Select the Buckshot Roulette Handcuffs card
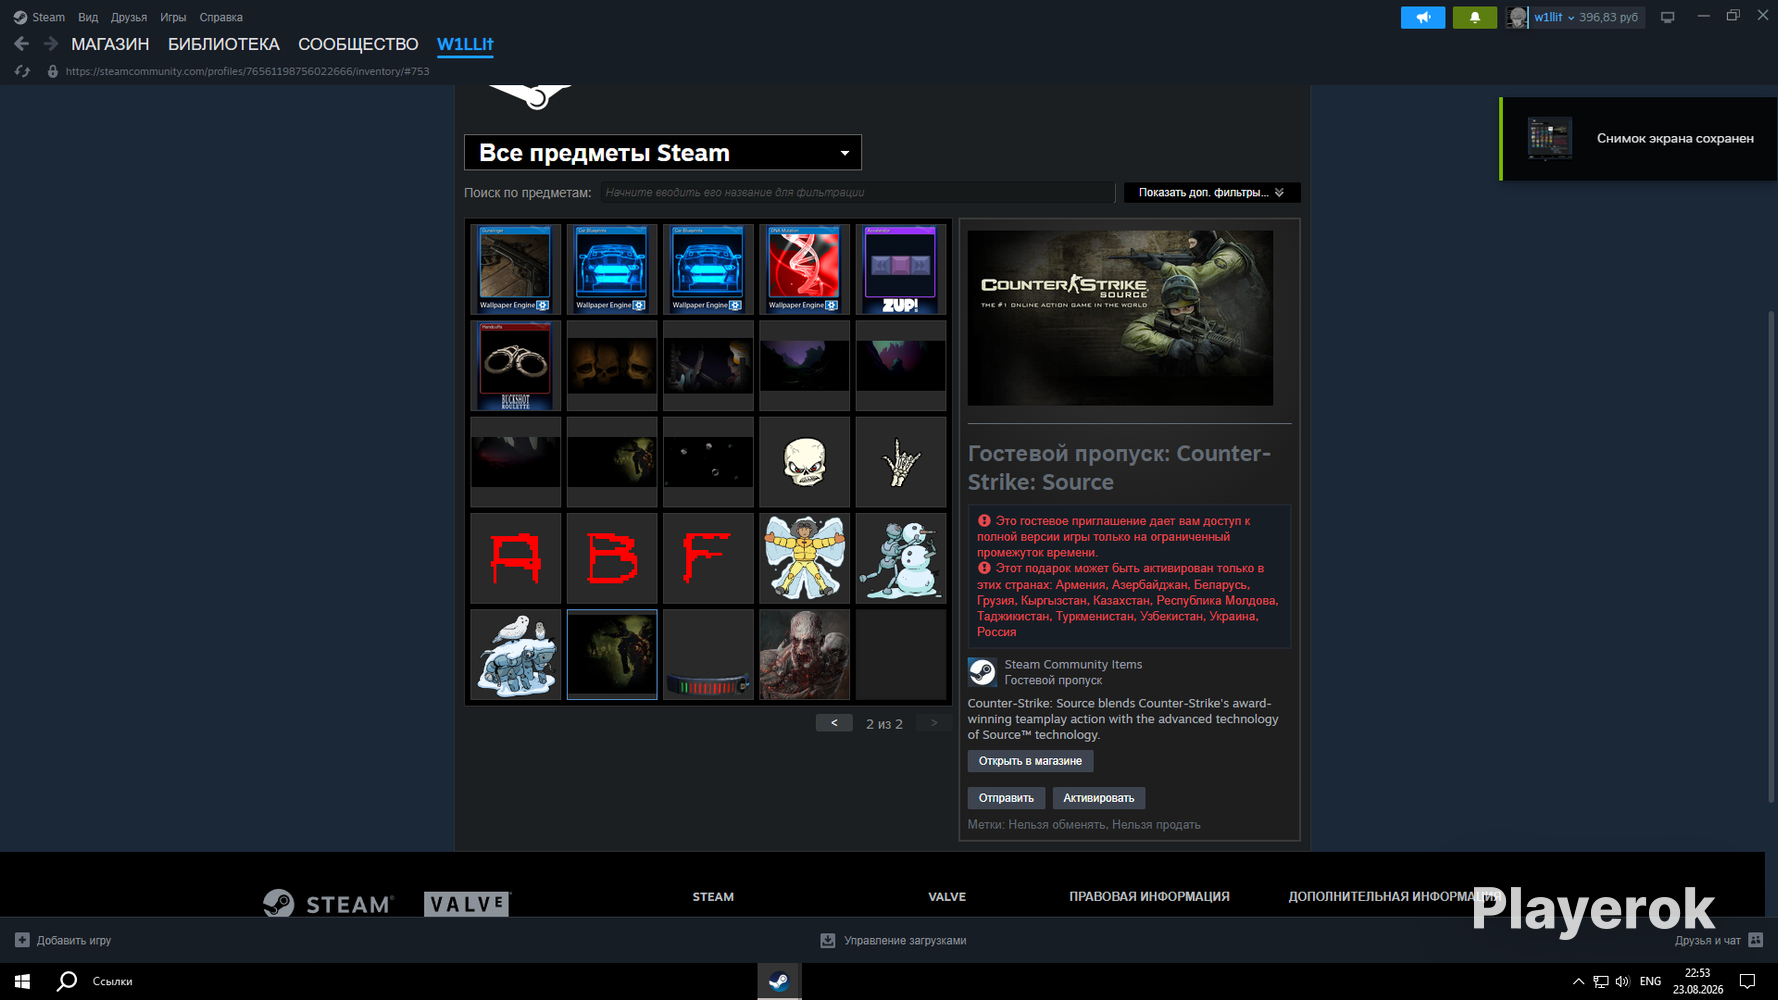1778x1000 pixels. 515,366
